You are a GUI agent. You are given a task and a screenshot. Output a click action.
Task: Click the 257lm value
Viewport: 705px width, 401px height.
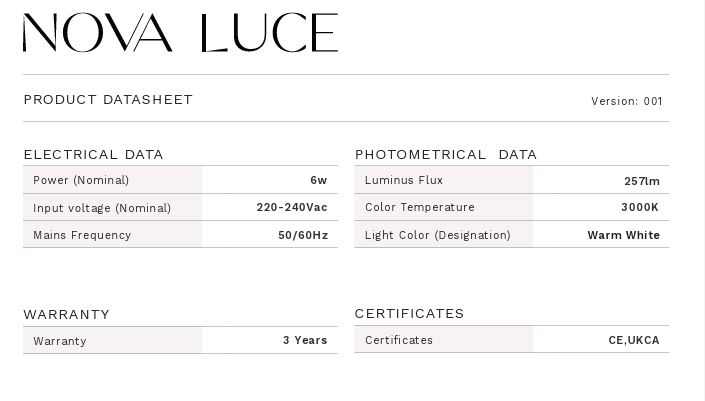(x=642, y=181)
